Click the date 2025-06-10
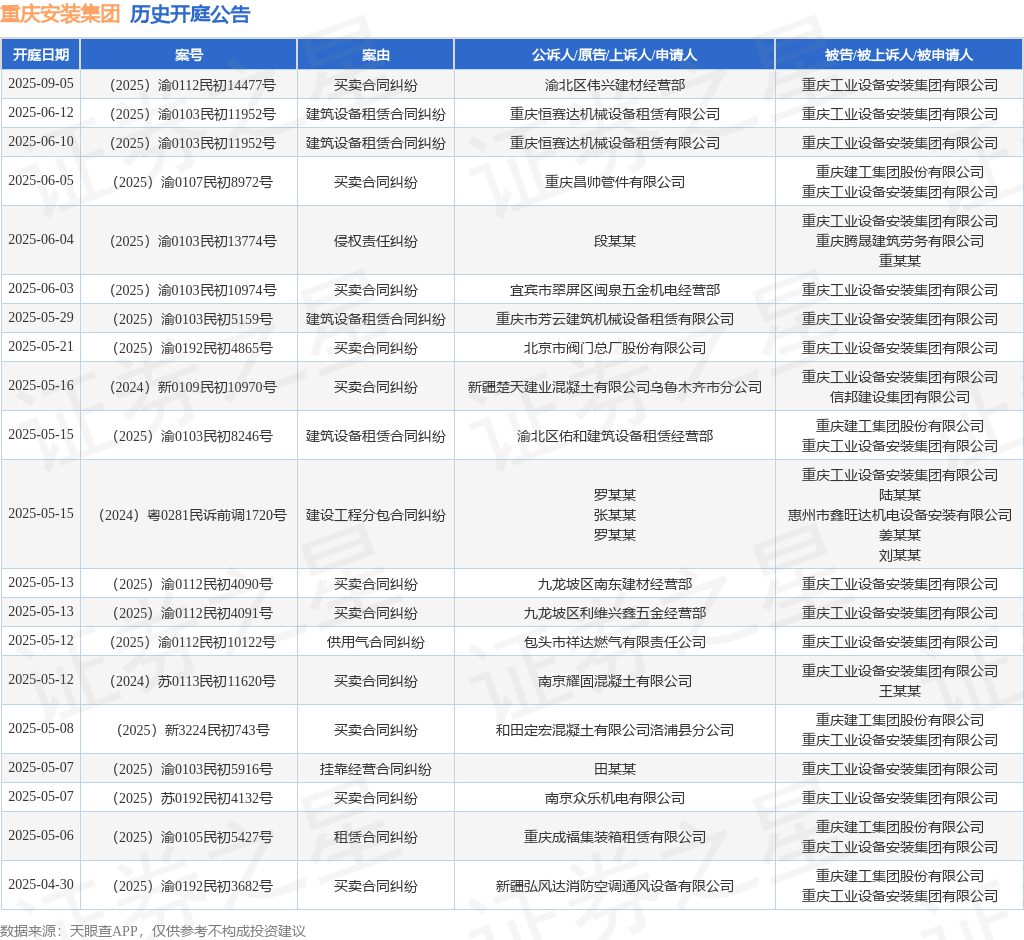The height and width of the screenshot is (940, 1024). pyautogui.click(x=40, y=142)
